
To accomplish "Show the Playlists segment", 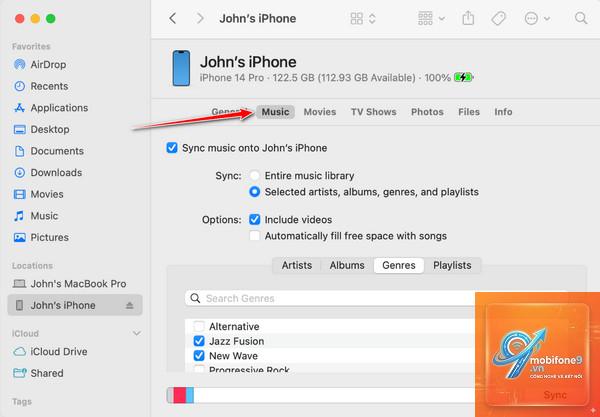I will tap(452, 265).
